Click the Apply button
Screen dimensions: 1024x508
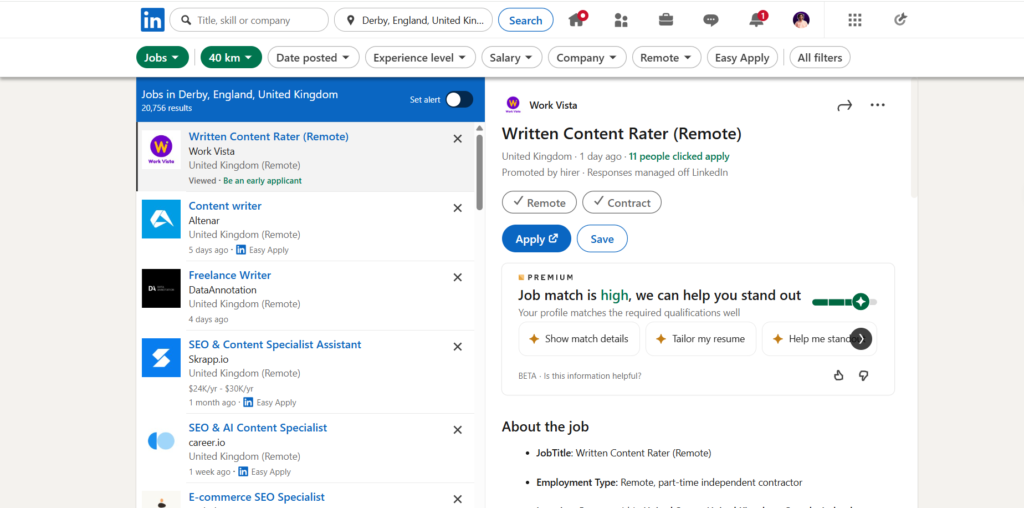coord(536,239)
